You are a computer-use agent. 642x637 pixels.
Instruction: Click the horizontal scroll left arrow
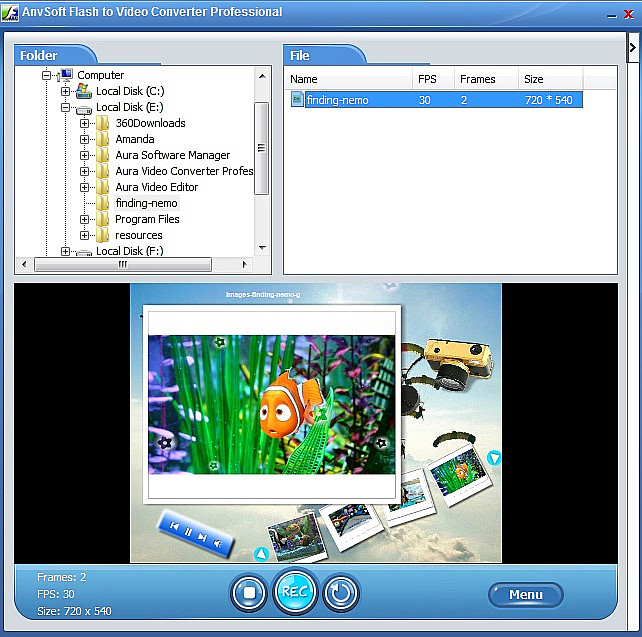click(x=24, y=264)
